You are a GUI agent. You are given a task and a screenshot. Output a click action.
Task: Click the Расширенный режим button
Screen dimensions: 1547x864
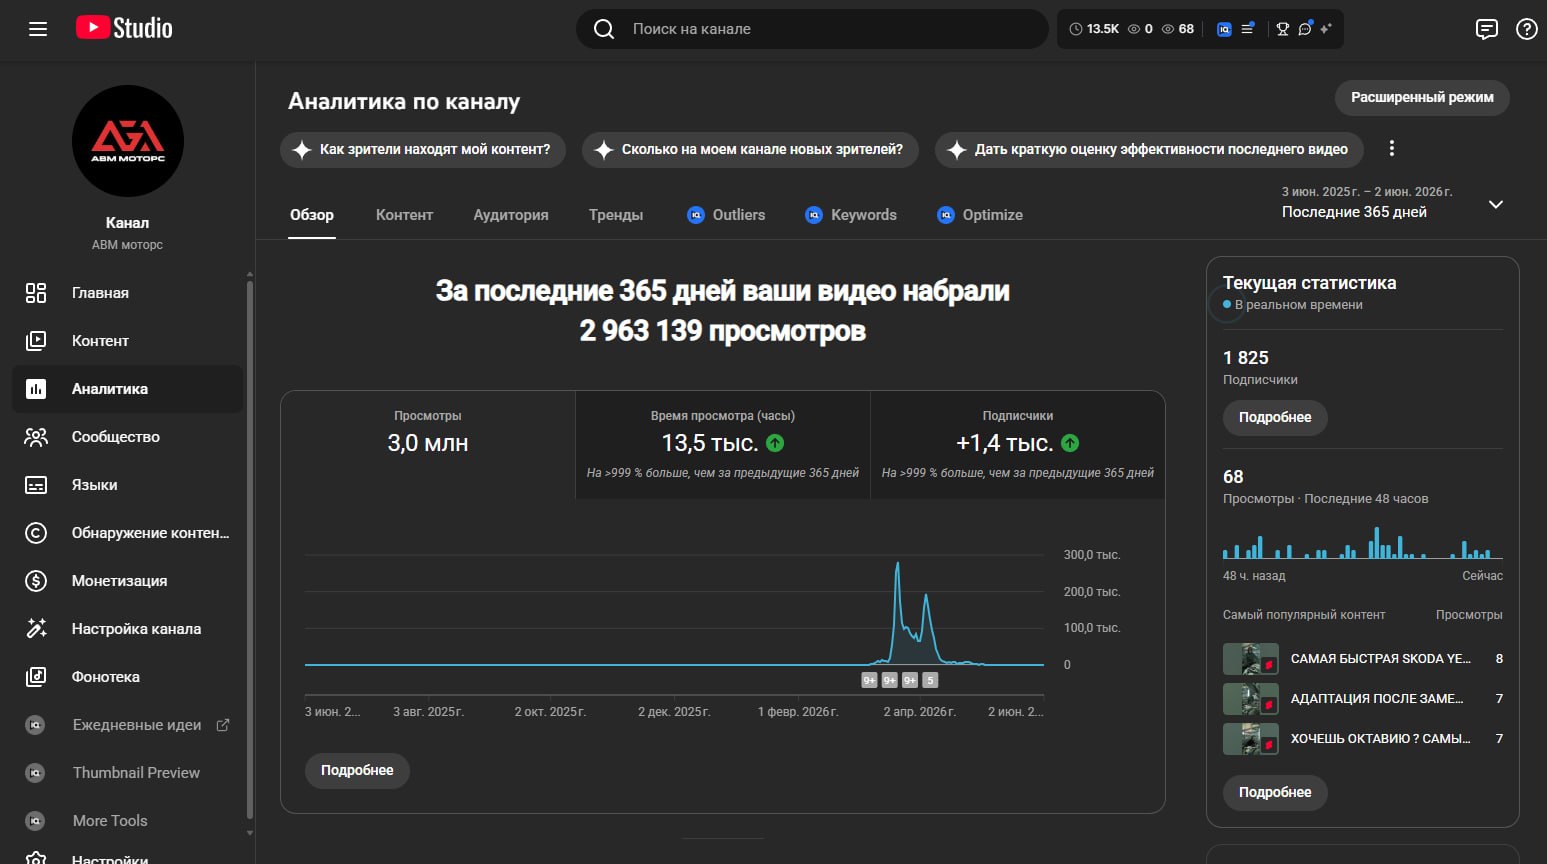(1422, 97)
